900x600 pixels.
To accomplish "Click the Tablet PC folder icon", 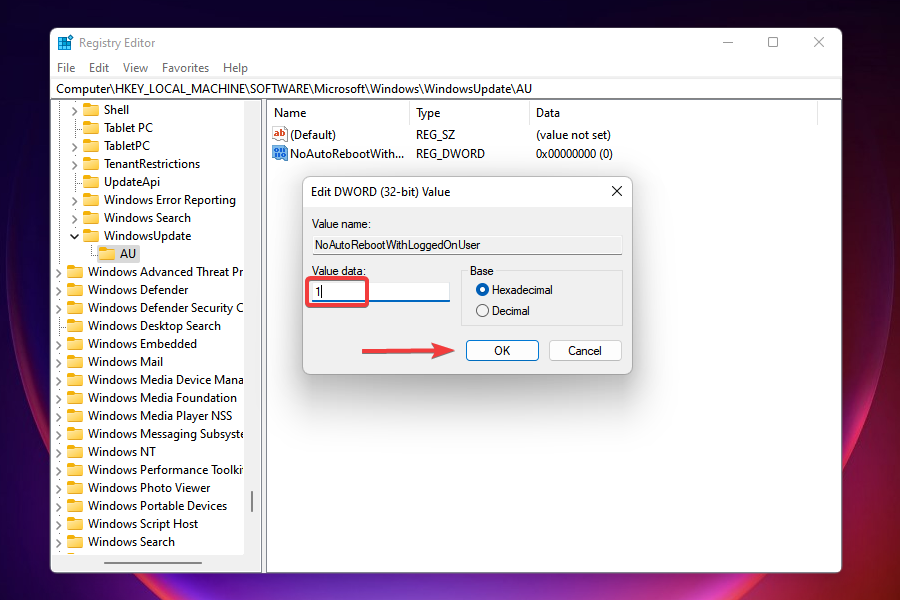I will click(x=91, y=127).
